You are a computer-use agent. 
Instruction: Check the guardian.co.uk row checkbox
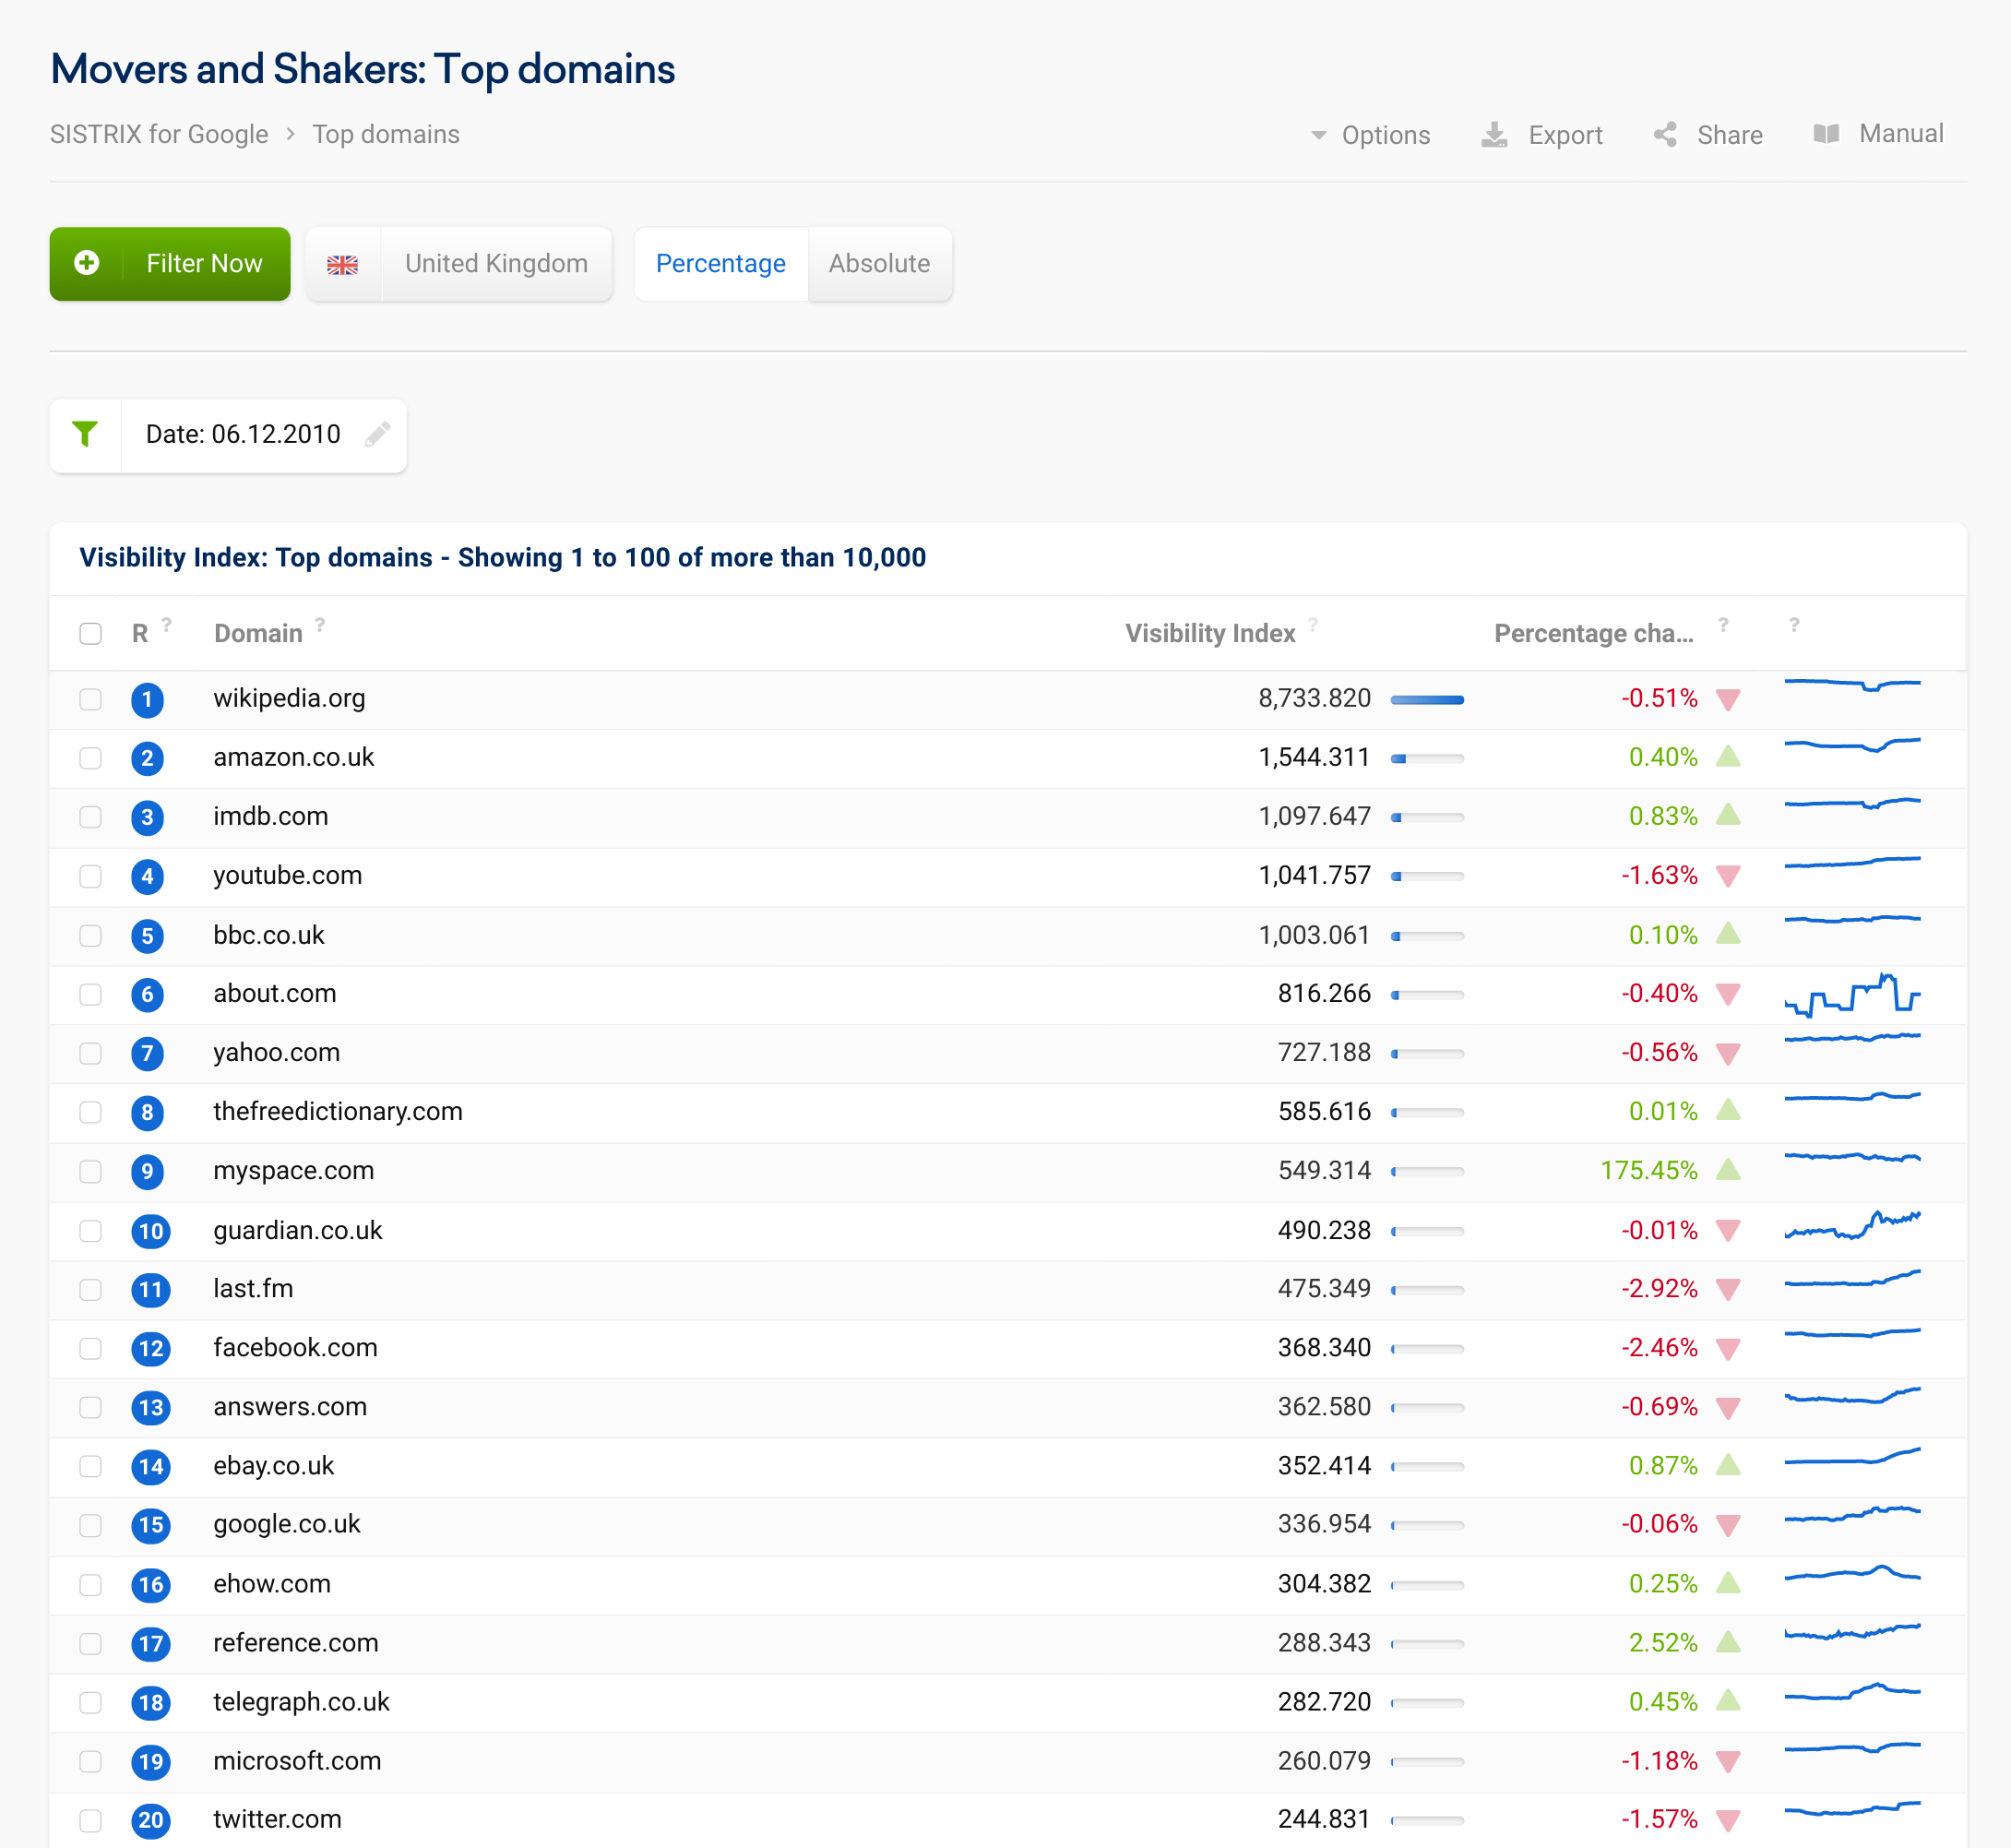[x=91, y=1230]
